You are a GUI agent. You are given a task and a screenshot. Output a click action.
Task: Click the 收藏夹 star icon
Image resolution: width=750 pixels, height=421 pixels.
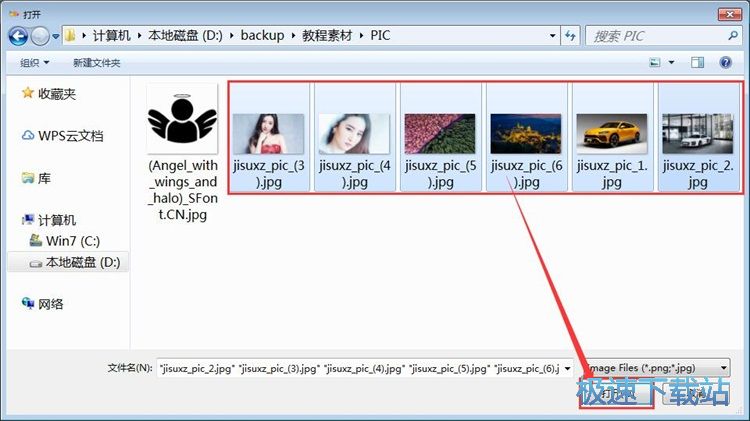pyautogui.click(x=28, y=93)
